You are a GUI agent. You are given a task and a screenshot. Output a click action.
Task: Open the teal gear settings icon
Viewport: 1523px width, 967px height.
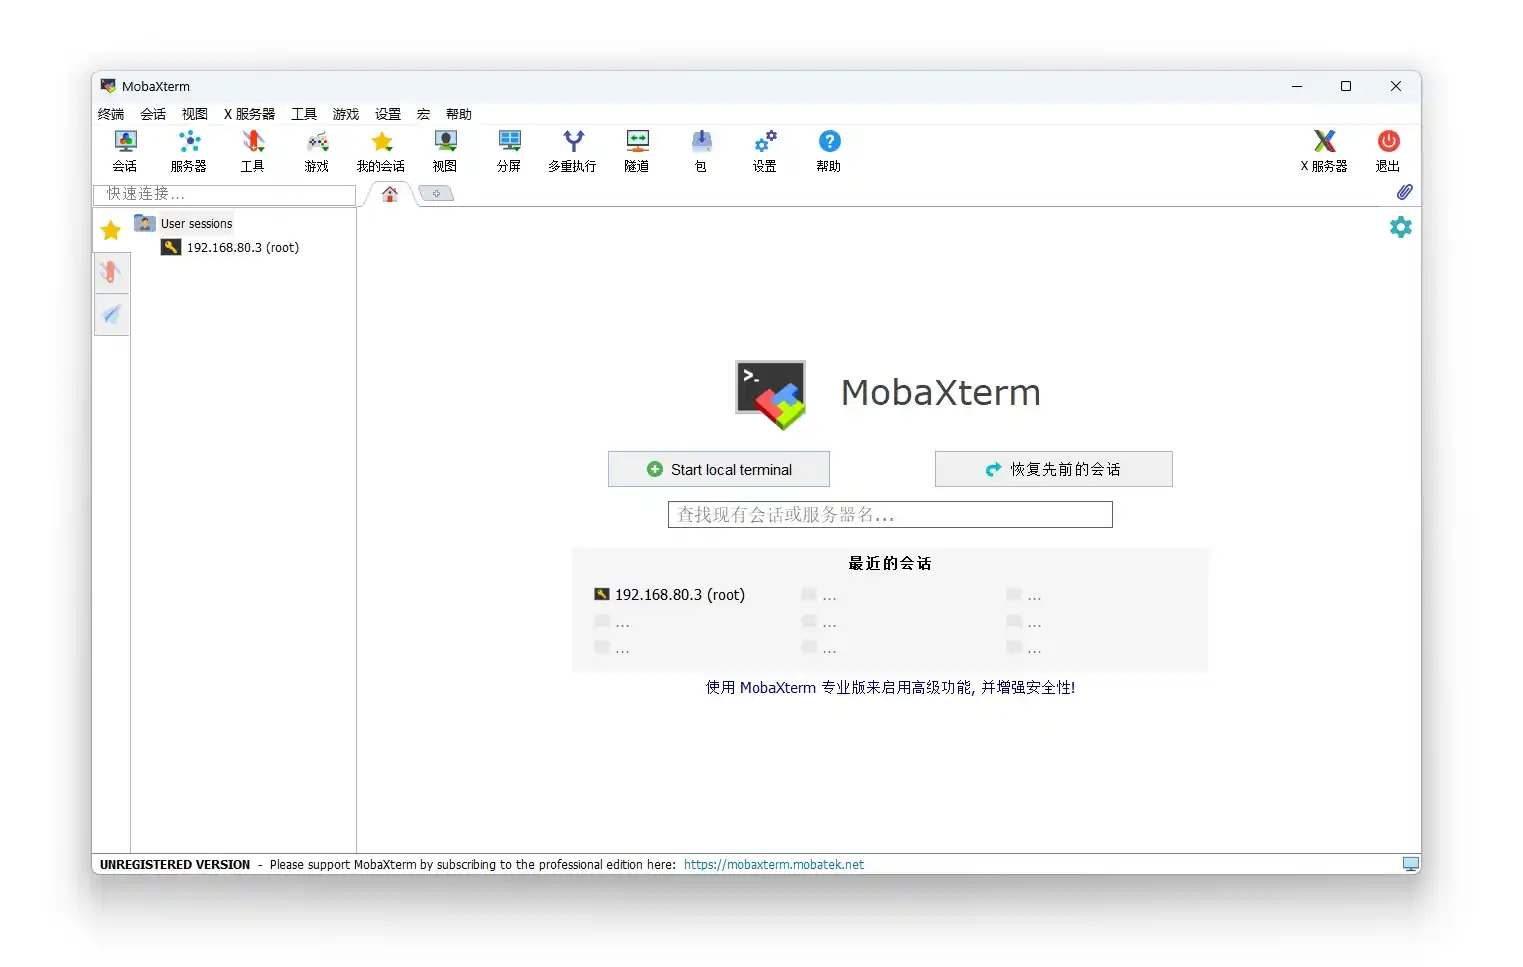point(1401,227)
